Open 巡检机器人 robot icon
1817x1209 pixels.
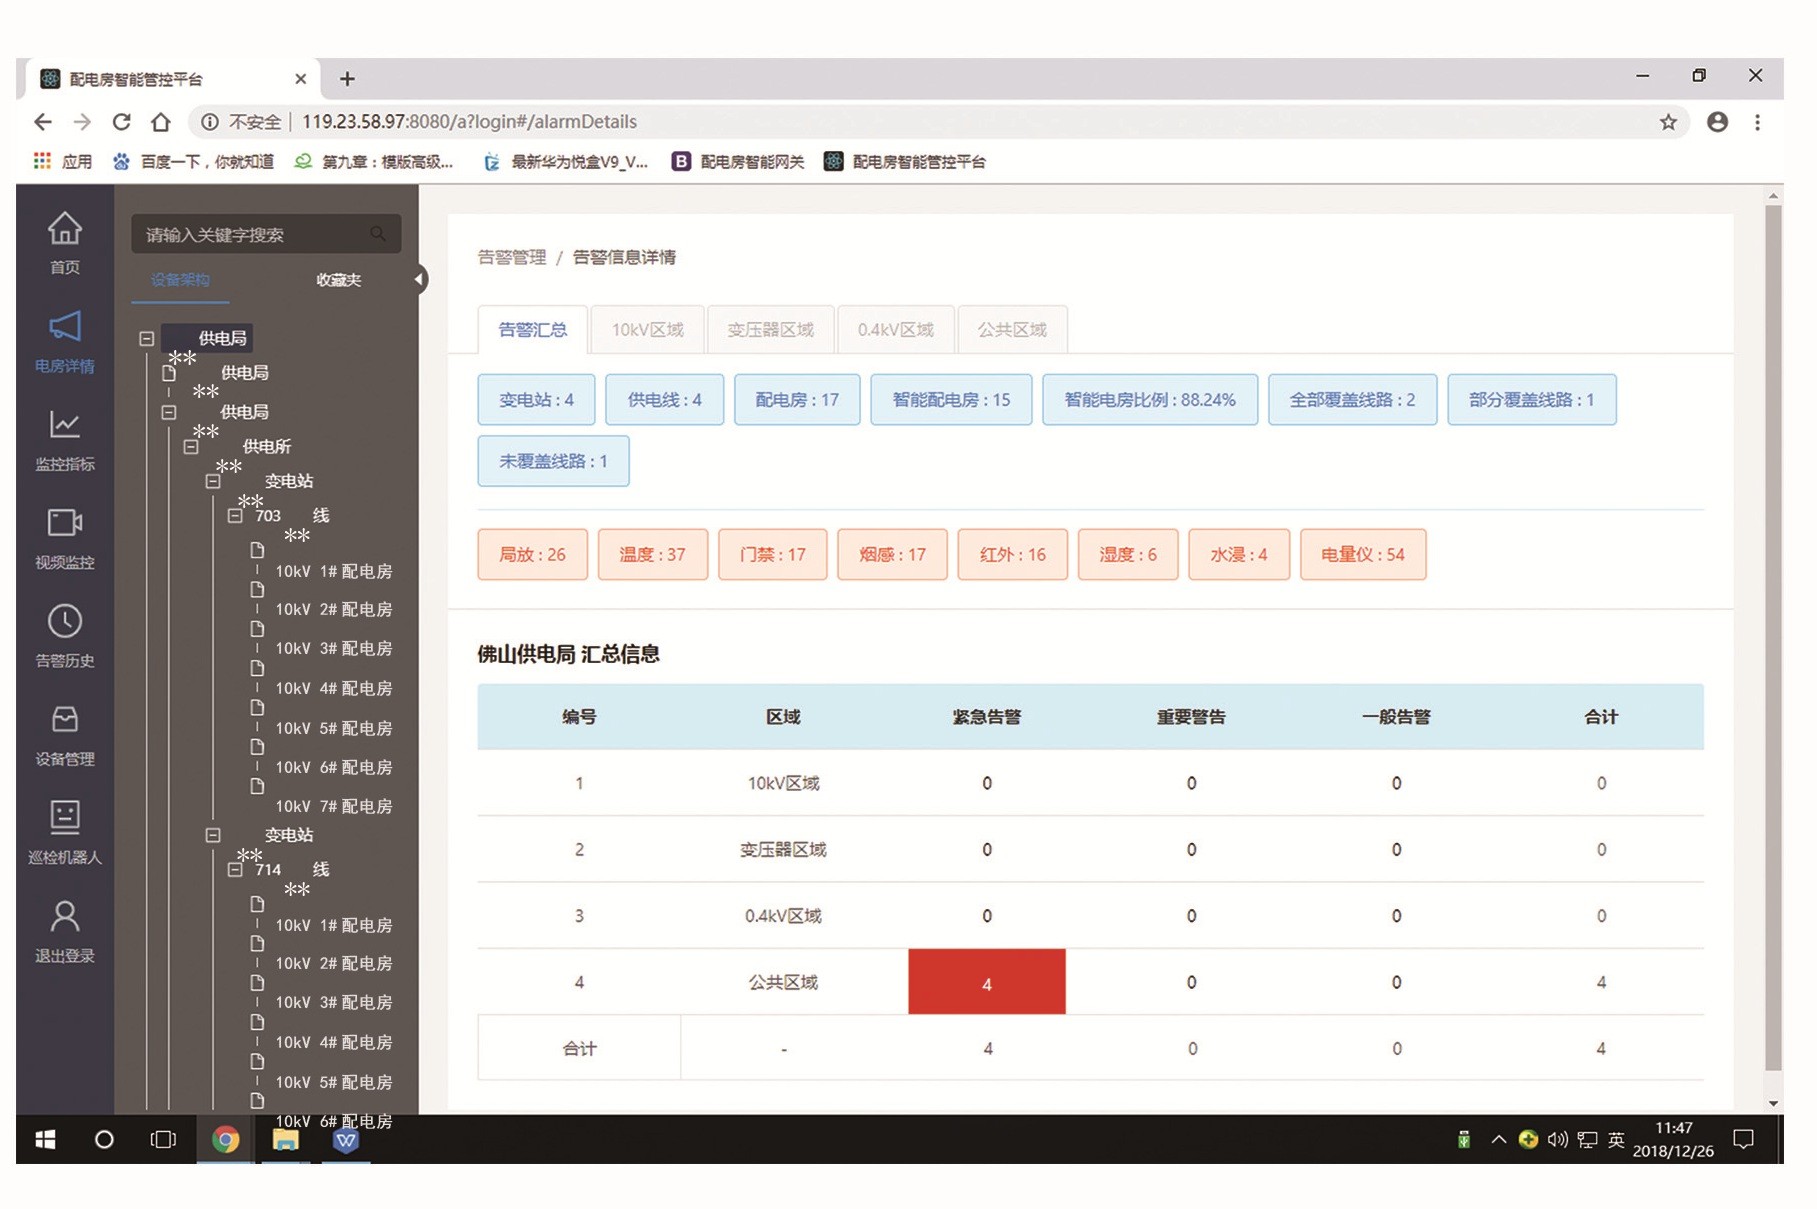[65, 818]
